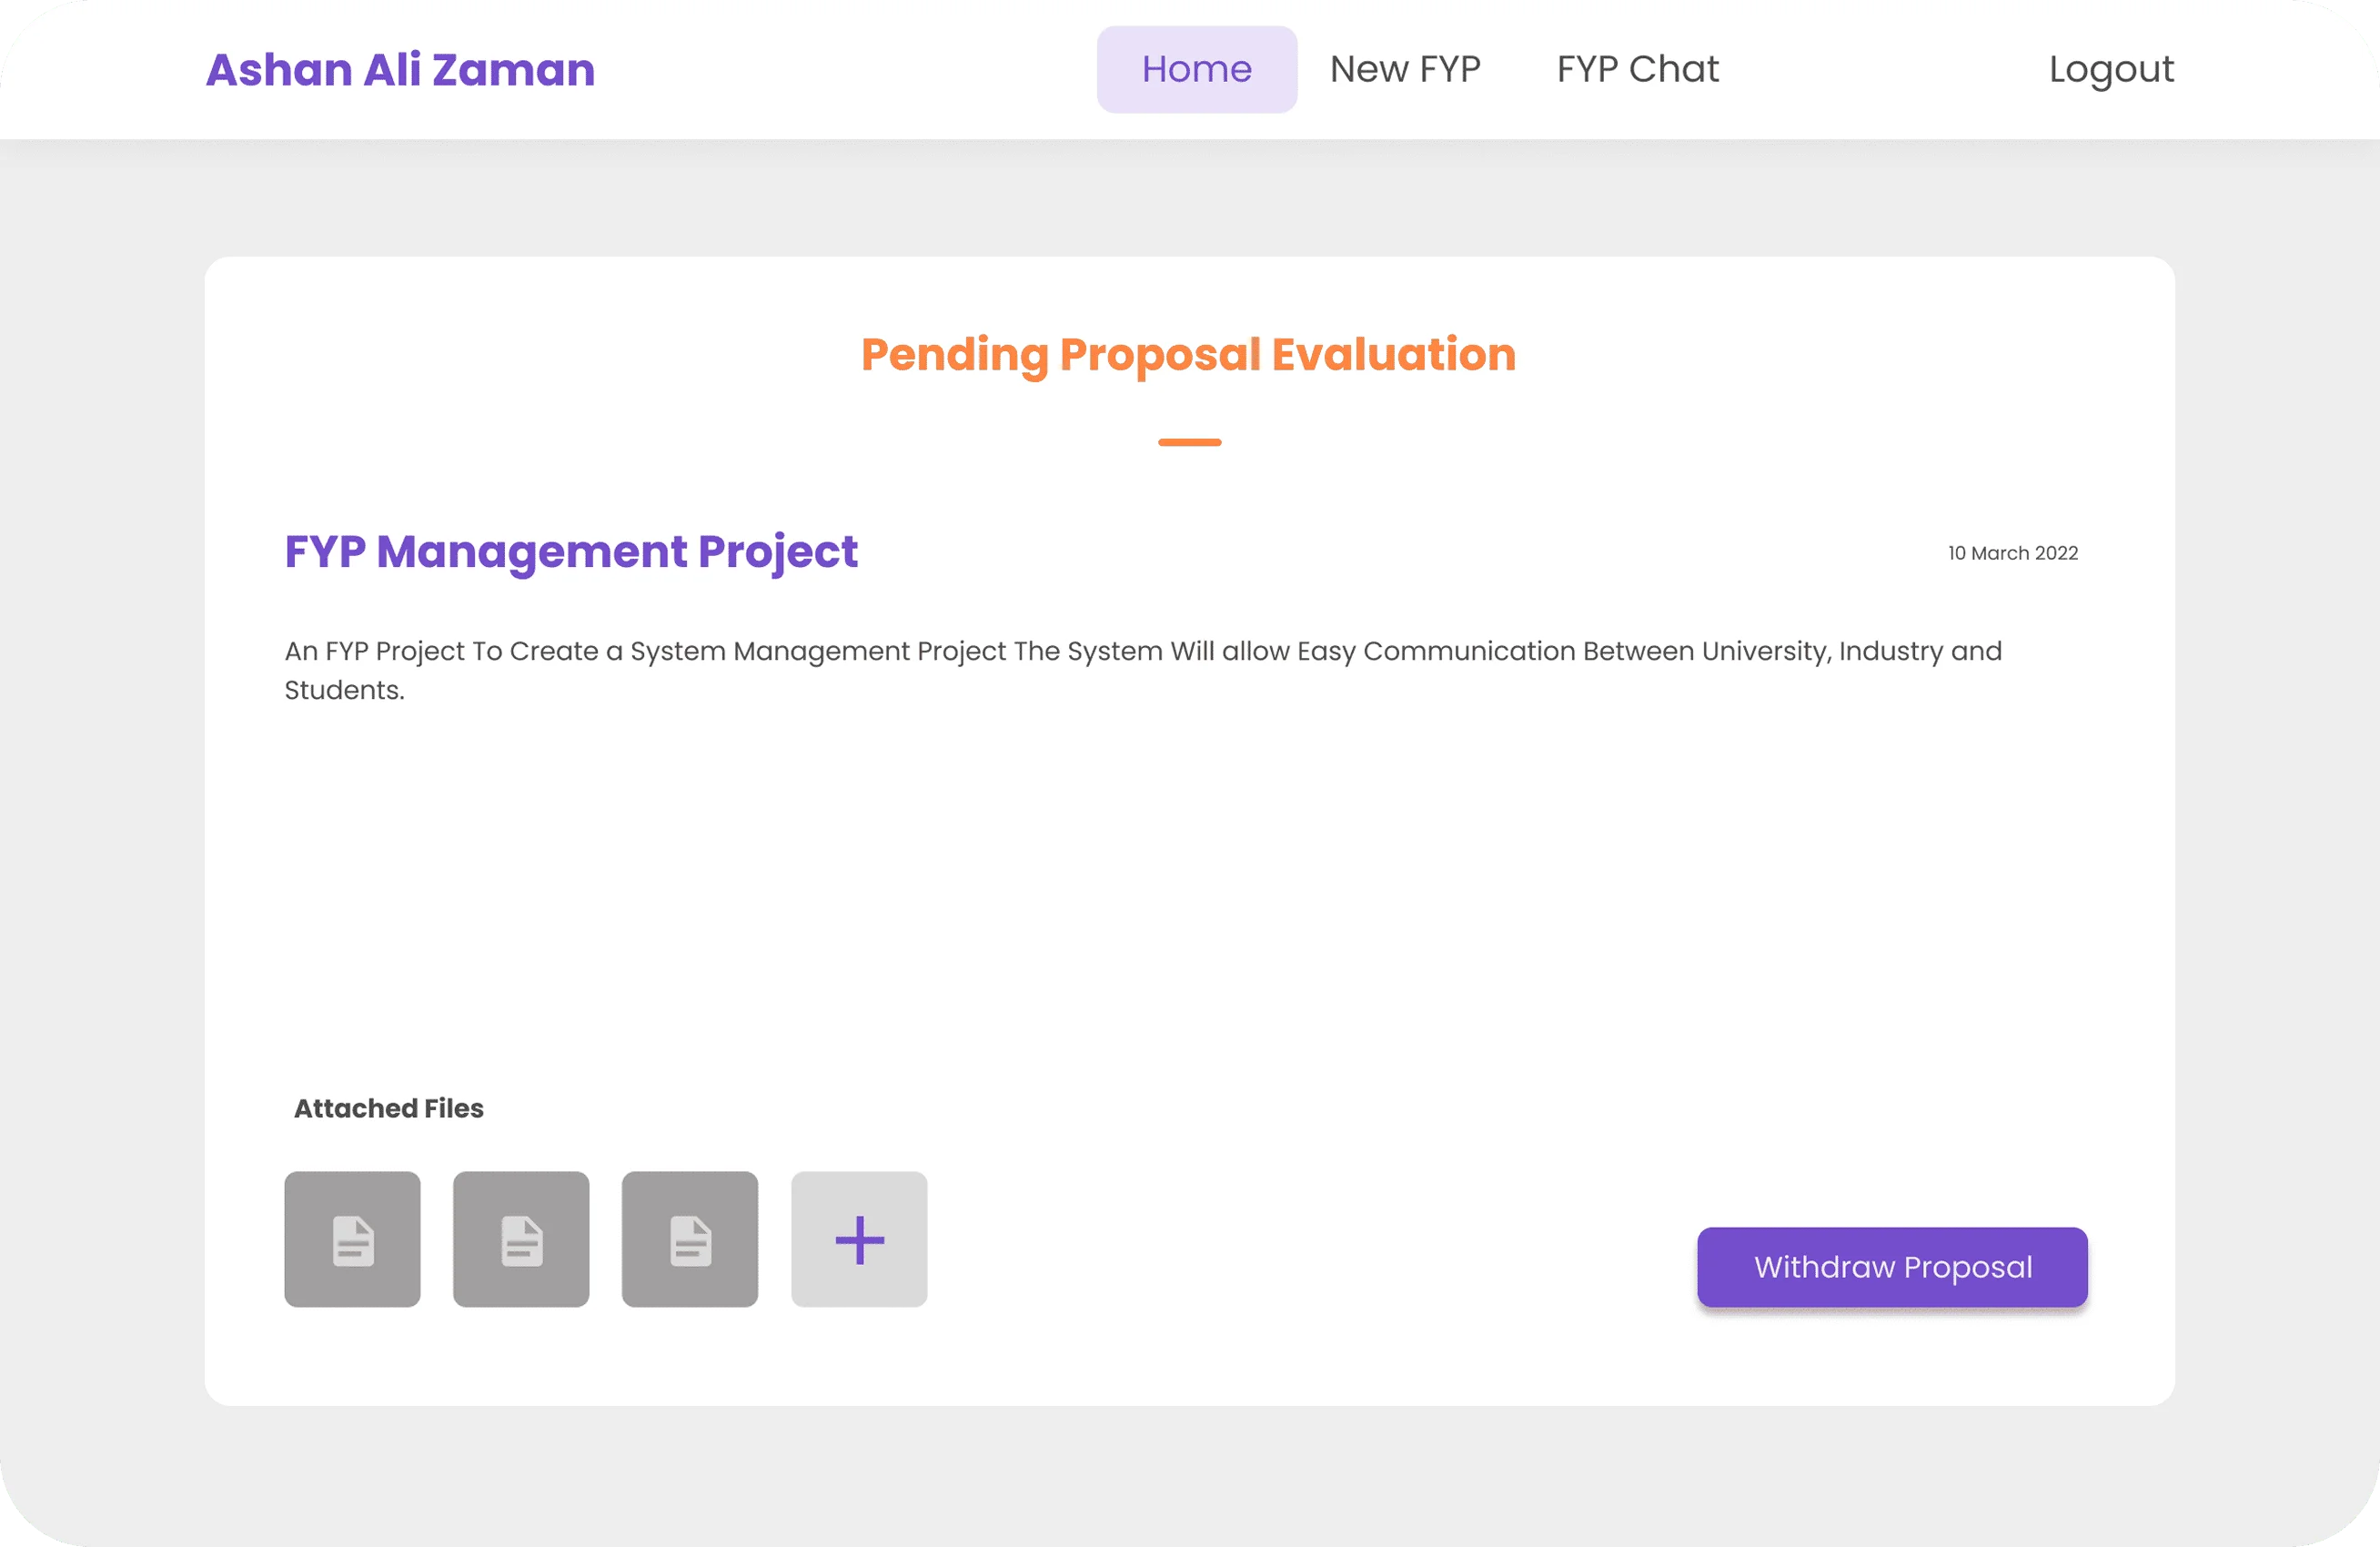2380x1547 pixels.
Task: Click the plus icon to attach another file
Action: 858,1239
